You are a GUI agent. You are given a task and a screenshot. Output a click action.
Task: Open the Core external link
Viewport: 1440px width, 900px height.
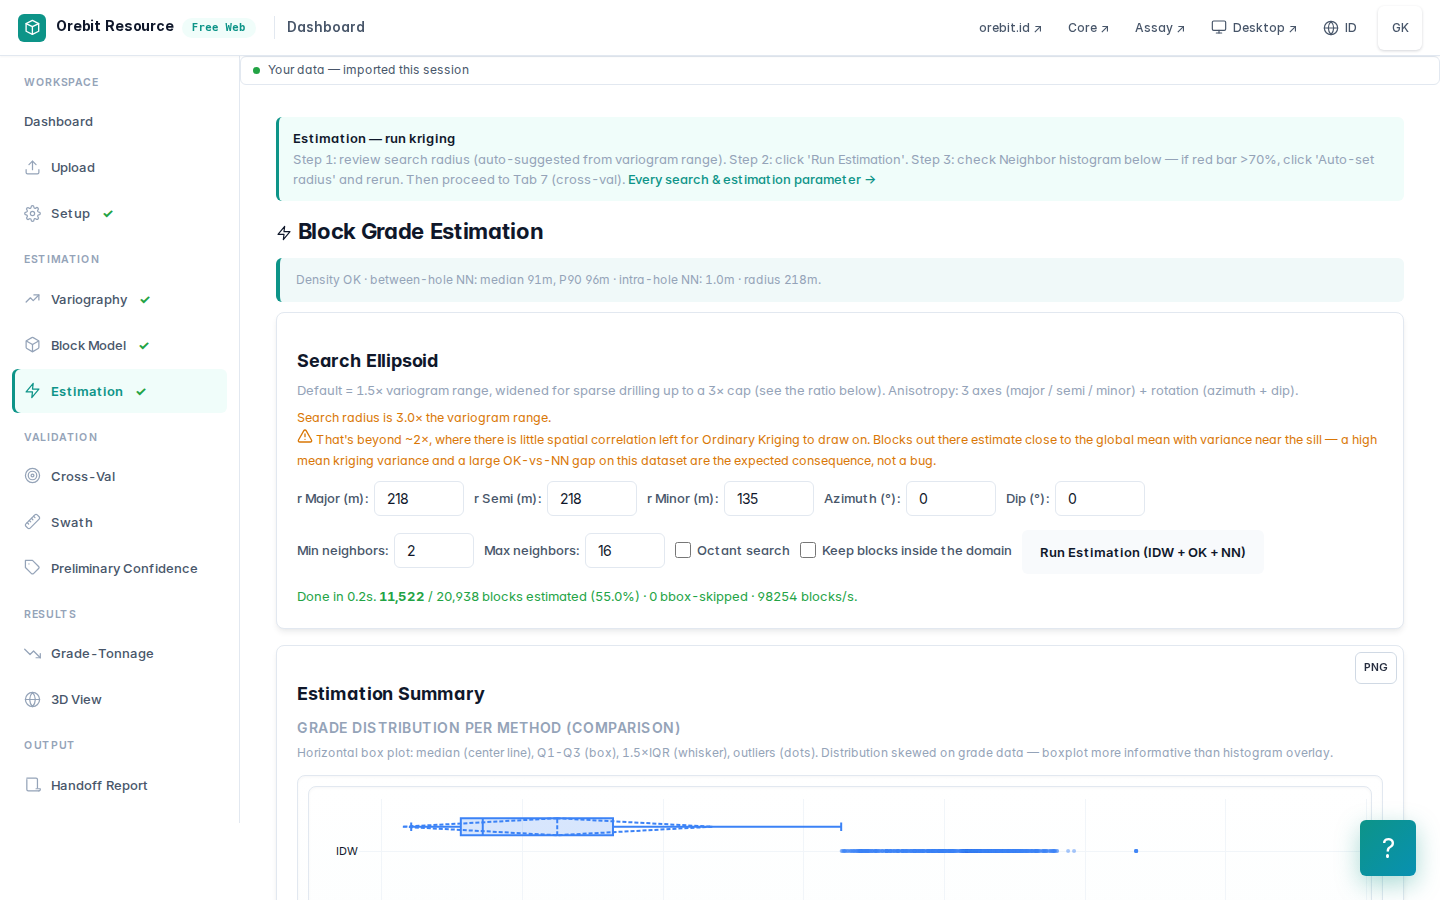[1088, 28]
